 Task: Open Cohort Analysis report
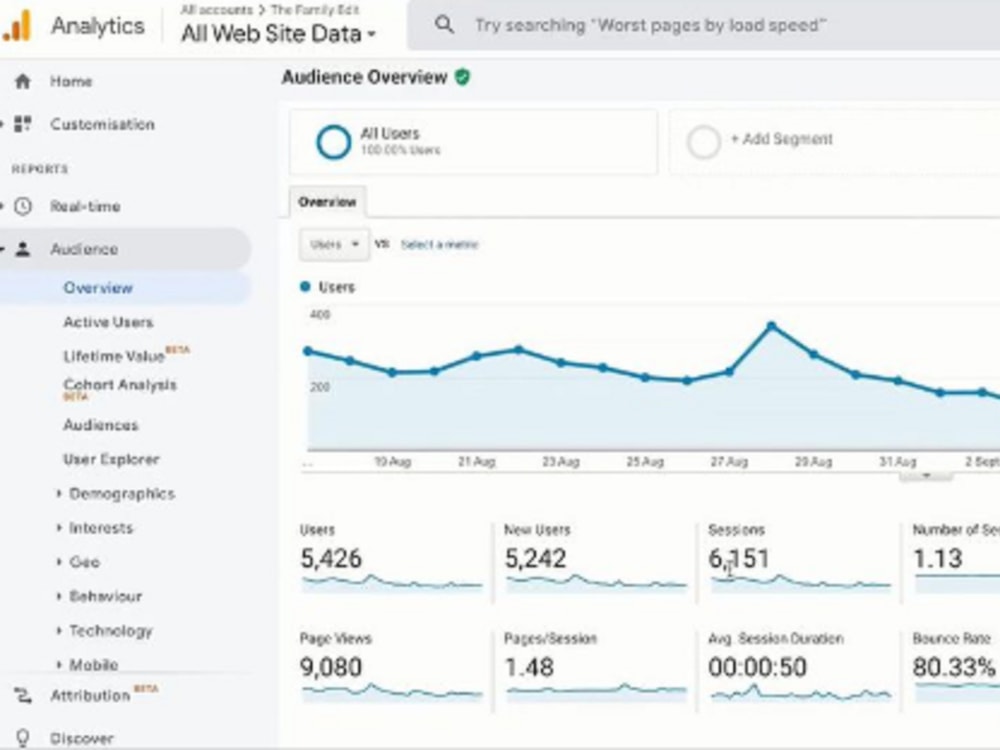tap(119, 385)
